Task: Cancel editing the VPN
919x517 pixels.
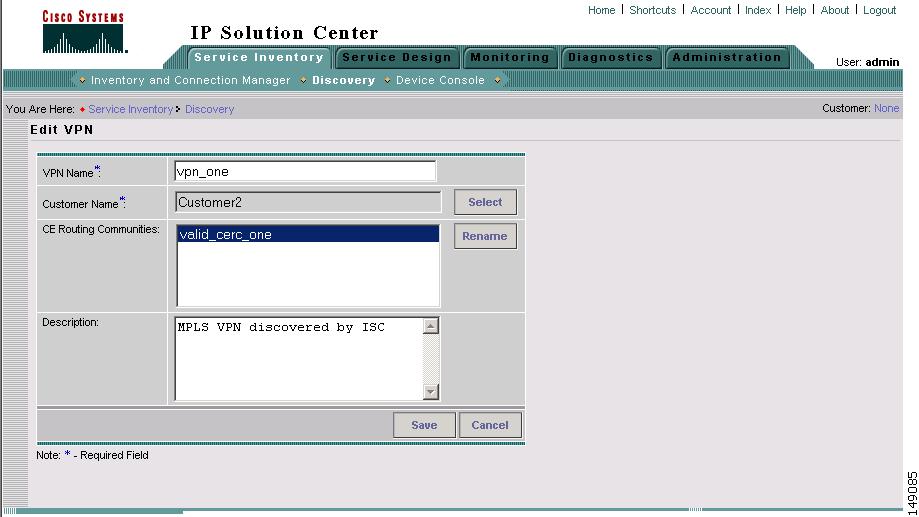Action: click(490, 425)
